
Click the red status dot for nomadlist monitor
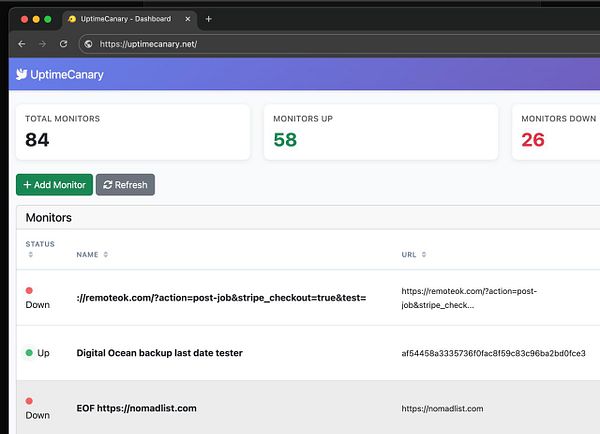click(29, 401)
